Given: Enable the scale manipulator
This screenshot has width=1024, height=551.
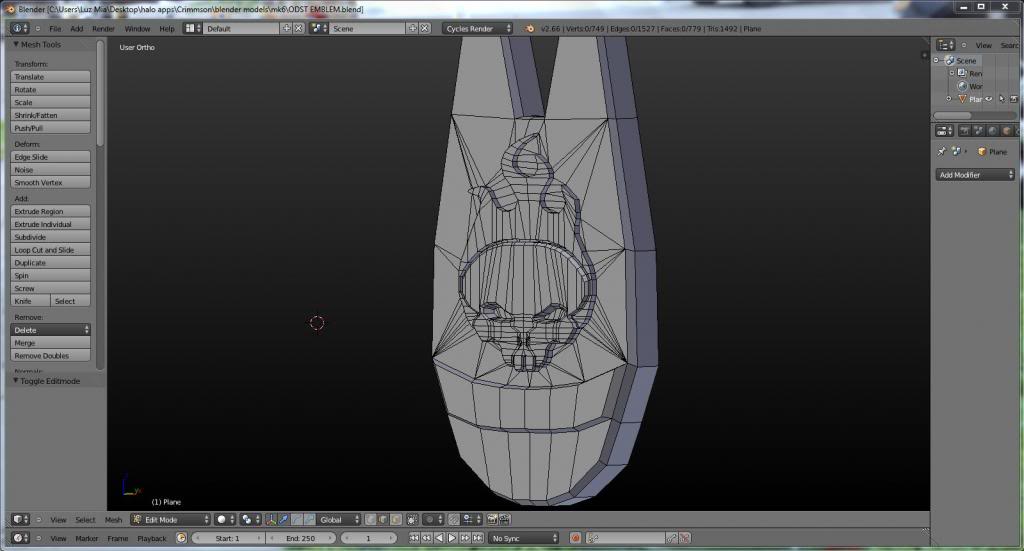Looking at the screenshot, I should point(310,520).
